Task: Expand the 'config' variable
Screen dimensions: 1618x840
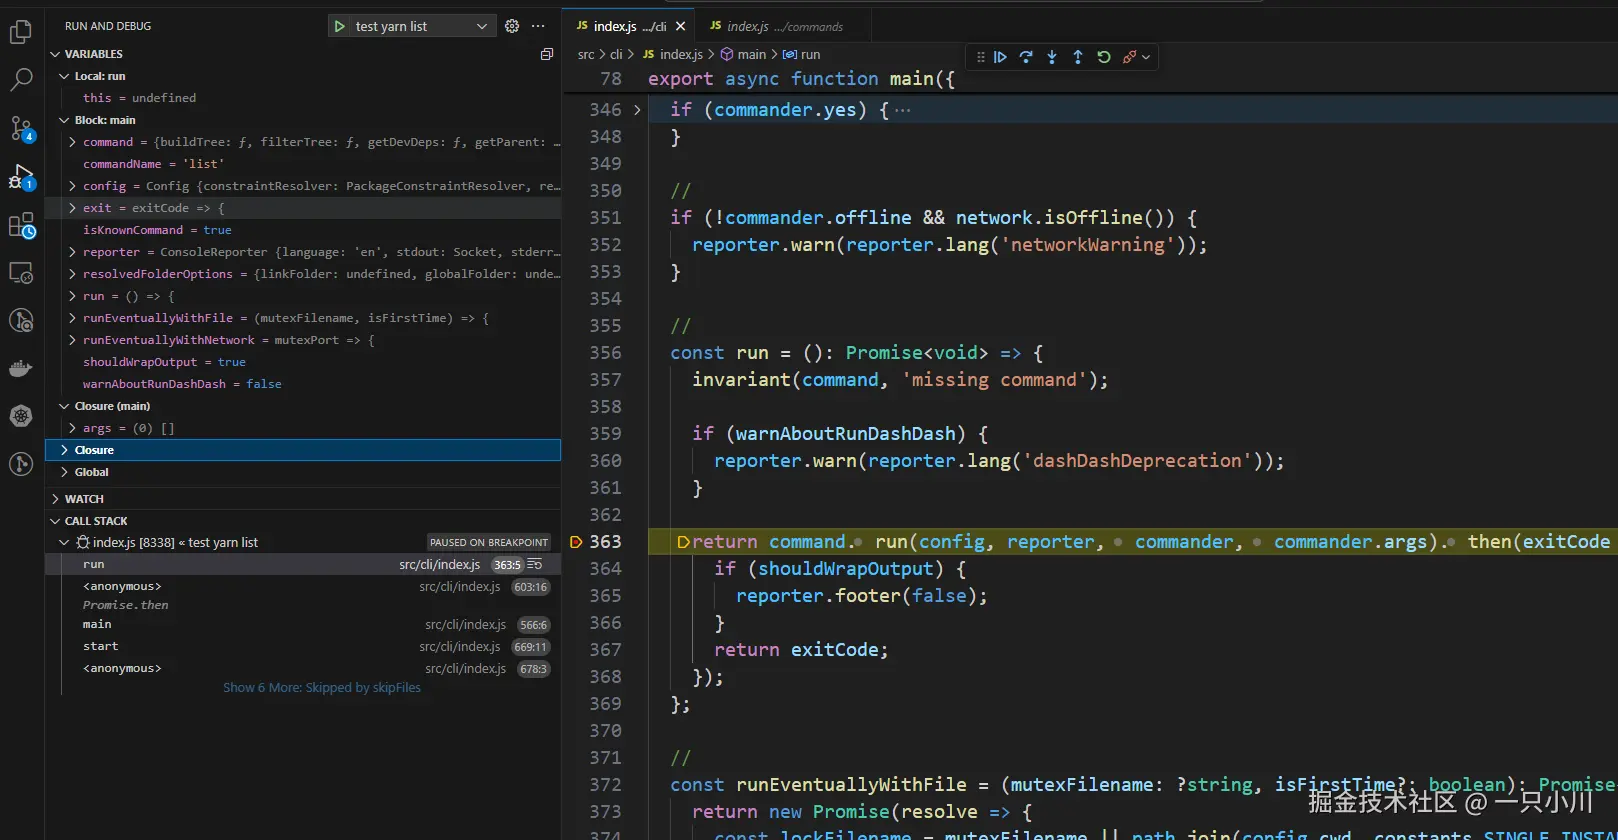Action: tap(72, 186)
